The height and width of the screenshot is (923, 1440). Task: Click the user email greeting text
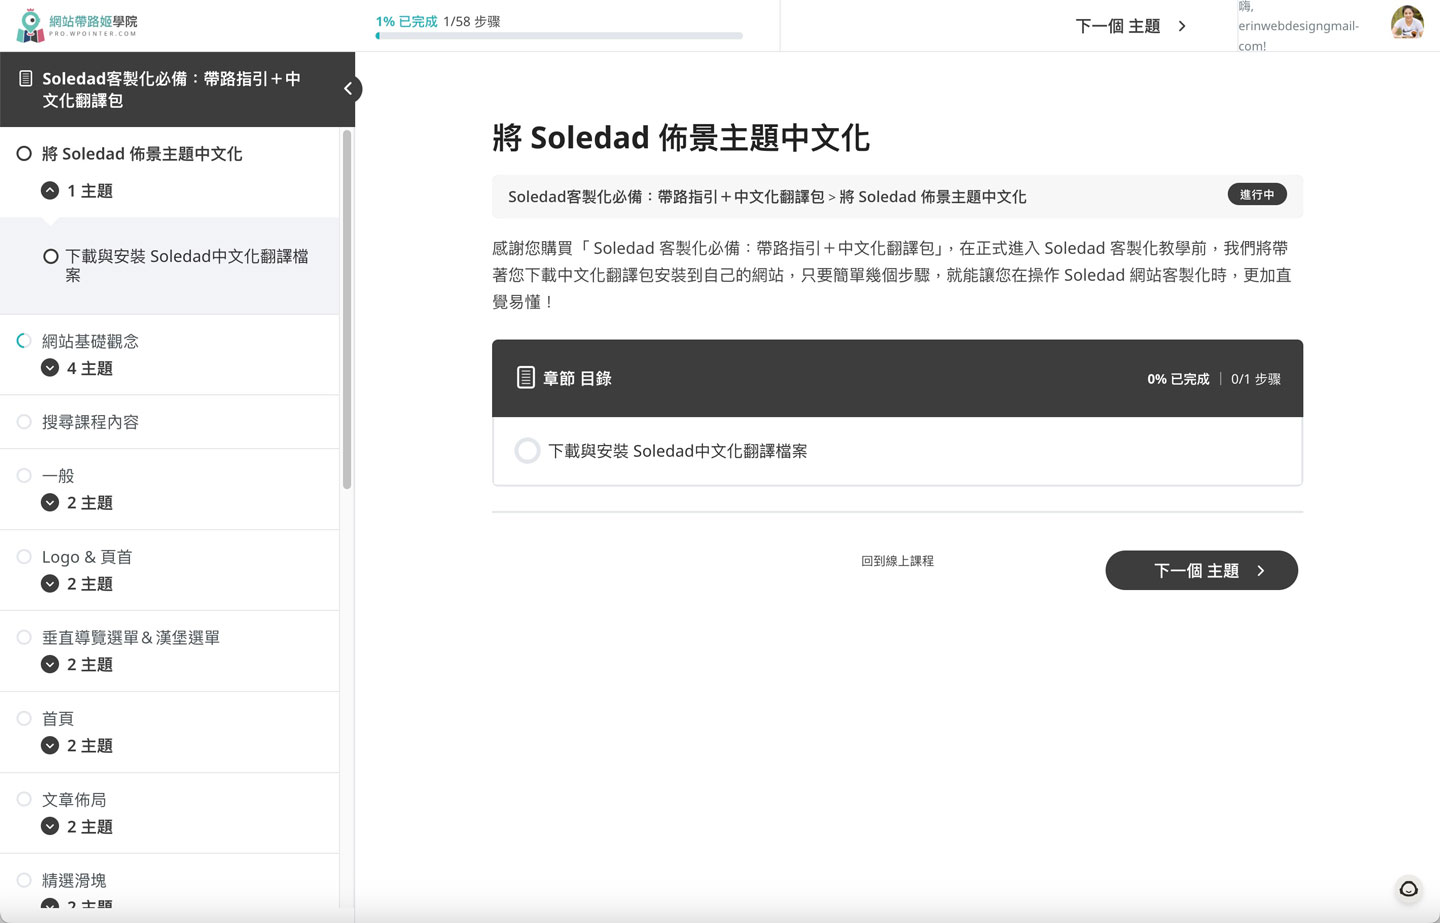1299,26
